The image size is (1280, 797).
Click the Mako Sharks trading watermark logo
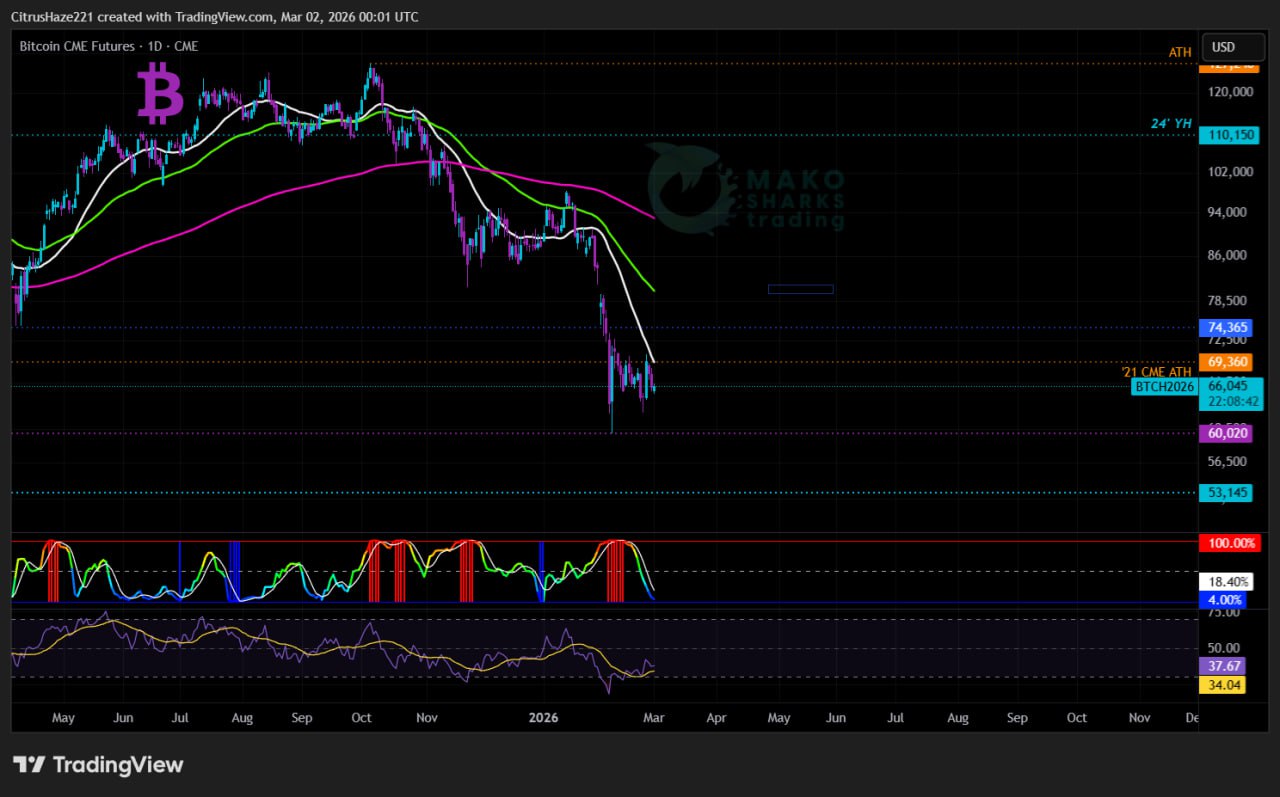point(745,189)
